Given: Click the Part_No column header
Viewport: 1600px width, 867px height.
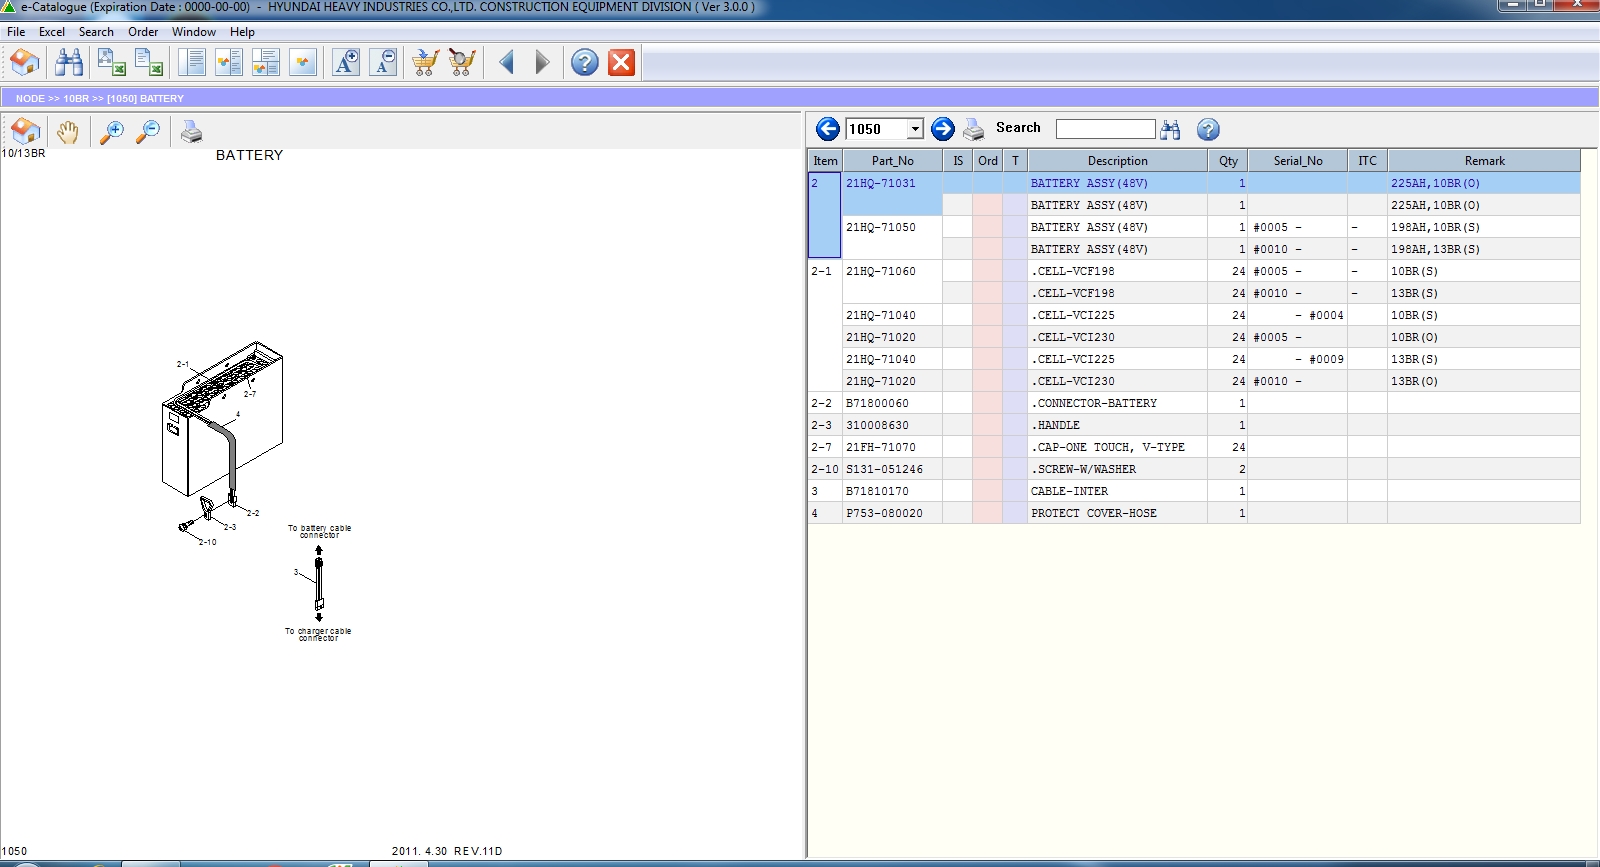Looking at the screenshot, I should click(893, 161).
